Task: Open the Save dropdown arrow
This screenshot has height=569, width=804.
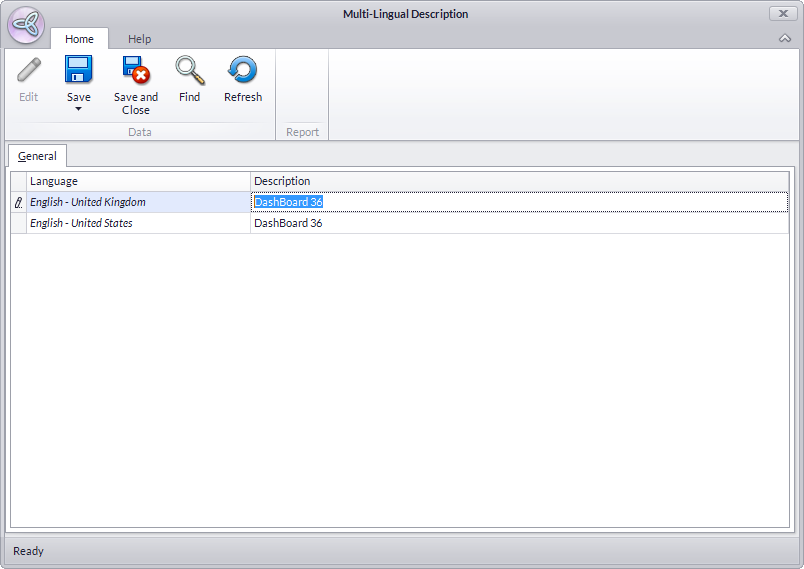Action: [78, 109]
